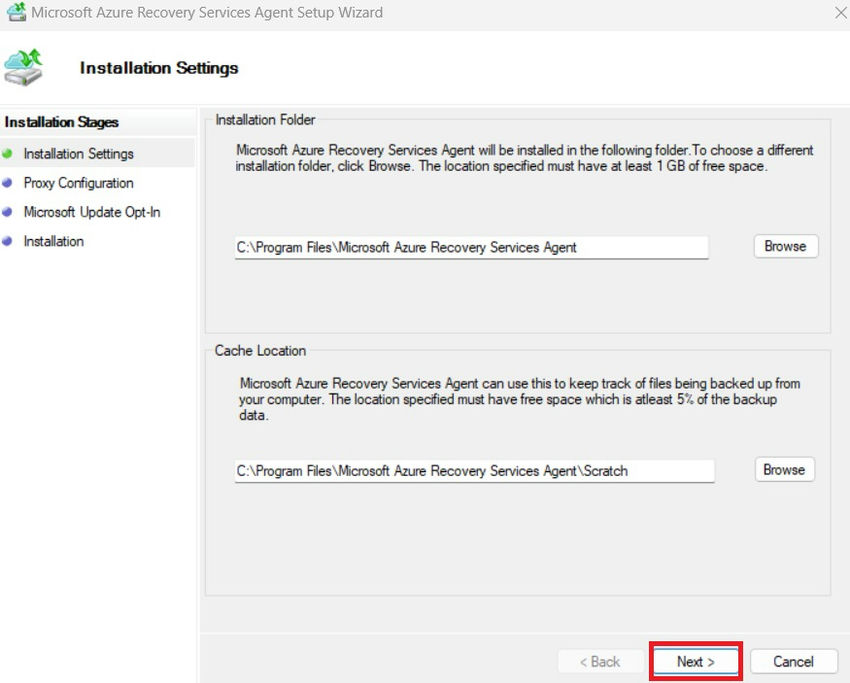Select Installation Settings stage in the sidebar
The image size is (850, 683).
tap(78, 154)
